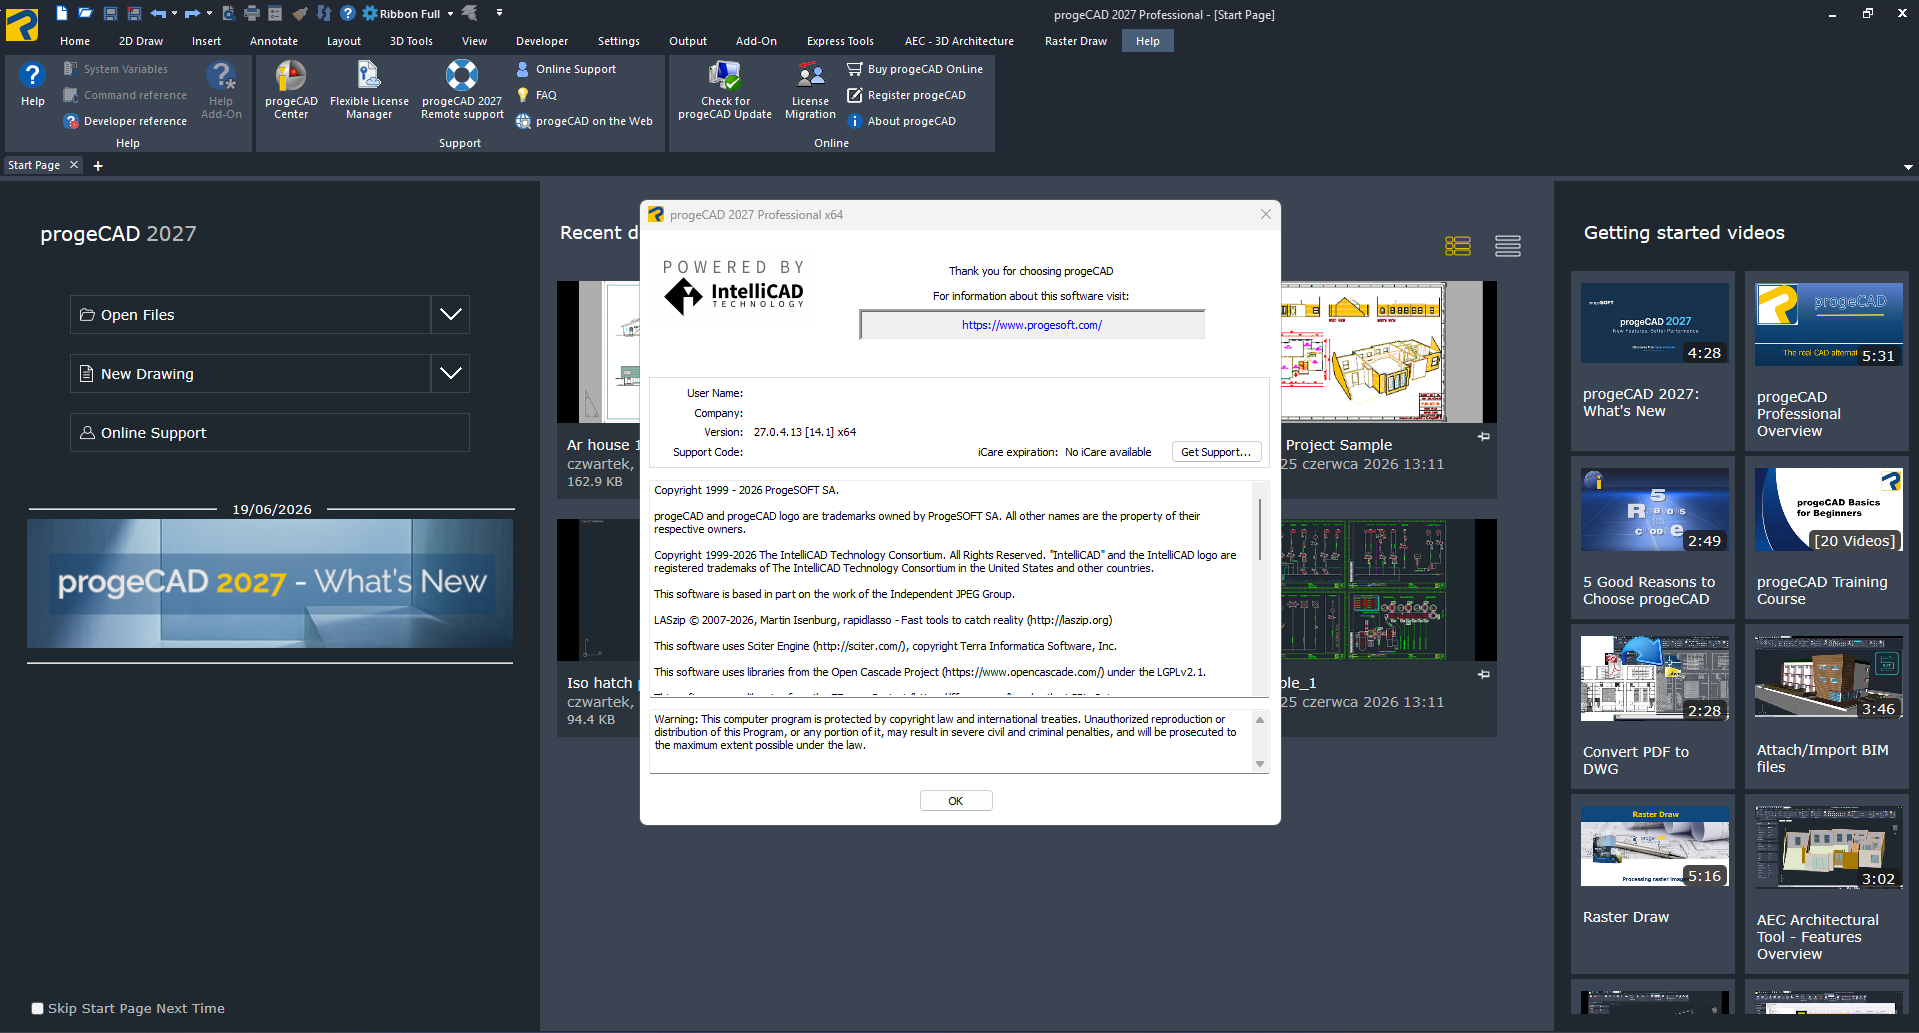Image resolution: width=1919 pixels, height=1033 pixels.
Task: Click the New Drawing button
Action: [250, 373]
